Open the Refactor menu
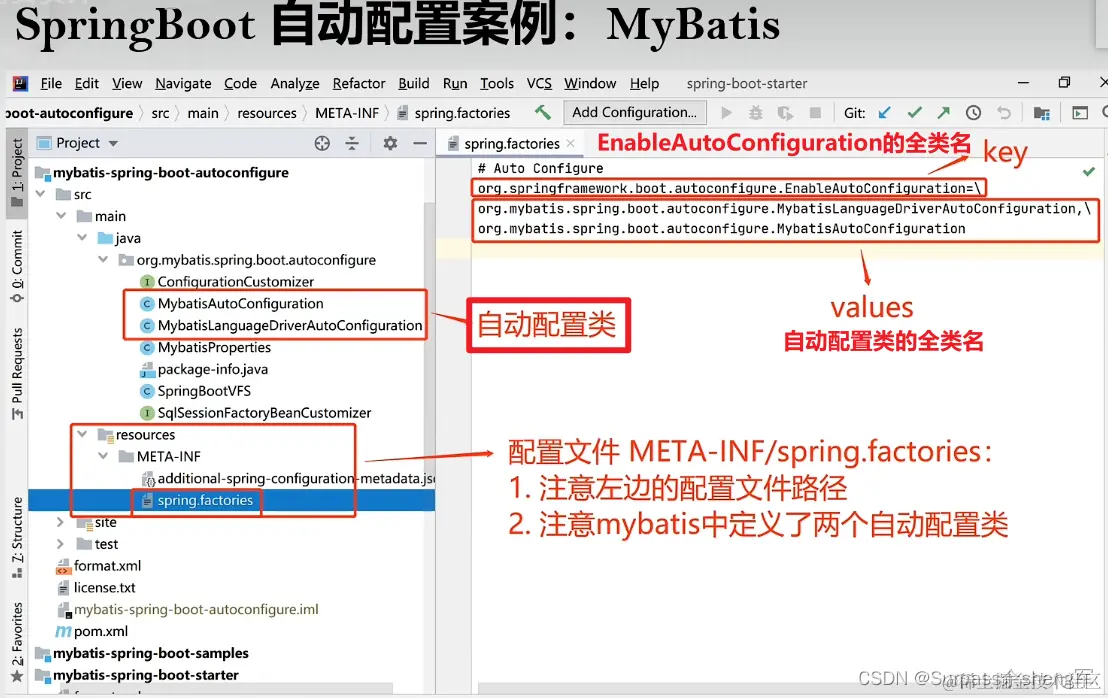Image resolution: width=1108 pixels, height=698 pixels. [359, 83]
